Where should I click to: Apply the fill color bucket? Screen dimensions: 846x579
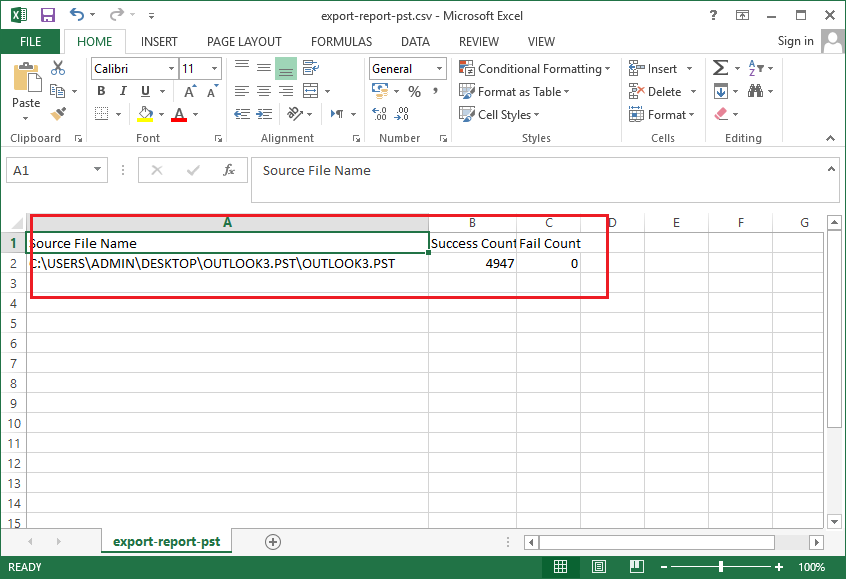pos(145,114)
